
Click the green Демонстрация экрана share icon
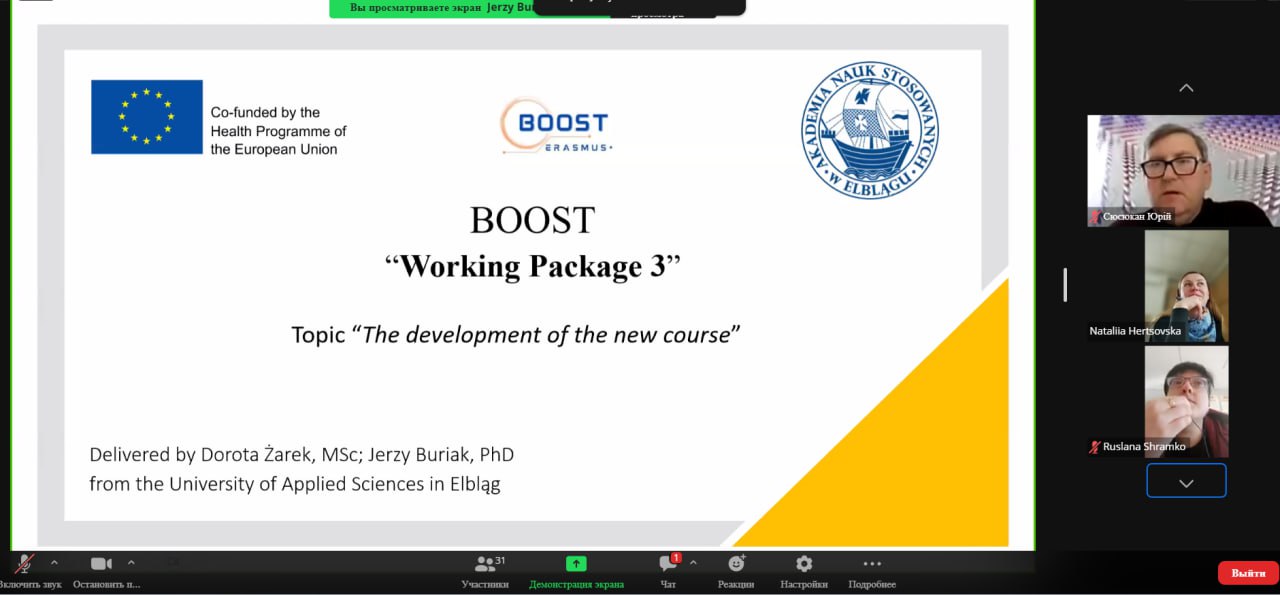click(x=576, y=564)
